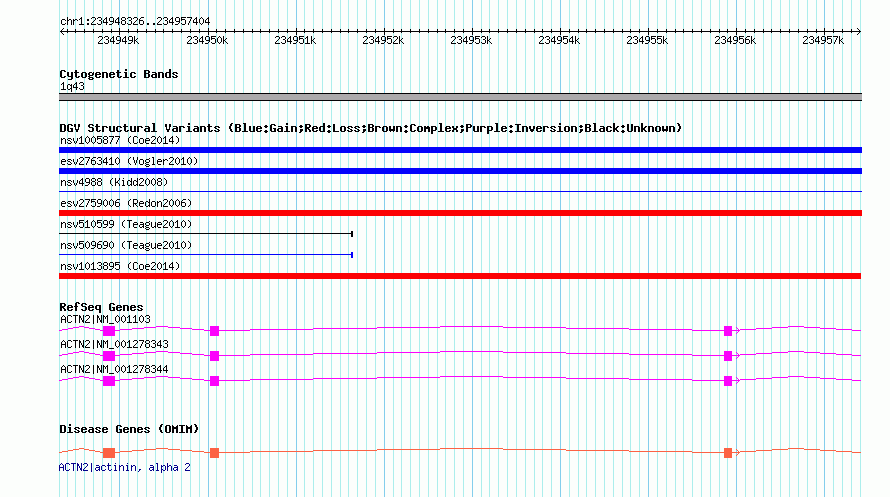Image resolution: width=890 pixels, height=497 pixels.
Task: Click first orange OMIM ACTN2 exon
Action: tap(109, 453)
